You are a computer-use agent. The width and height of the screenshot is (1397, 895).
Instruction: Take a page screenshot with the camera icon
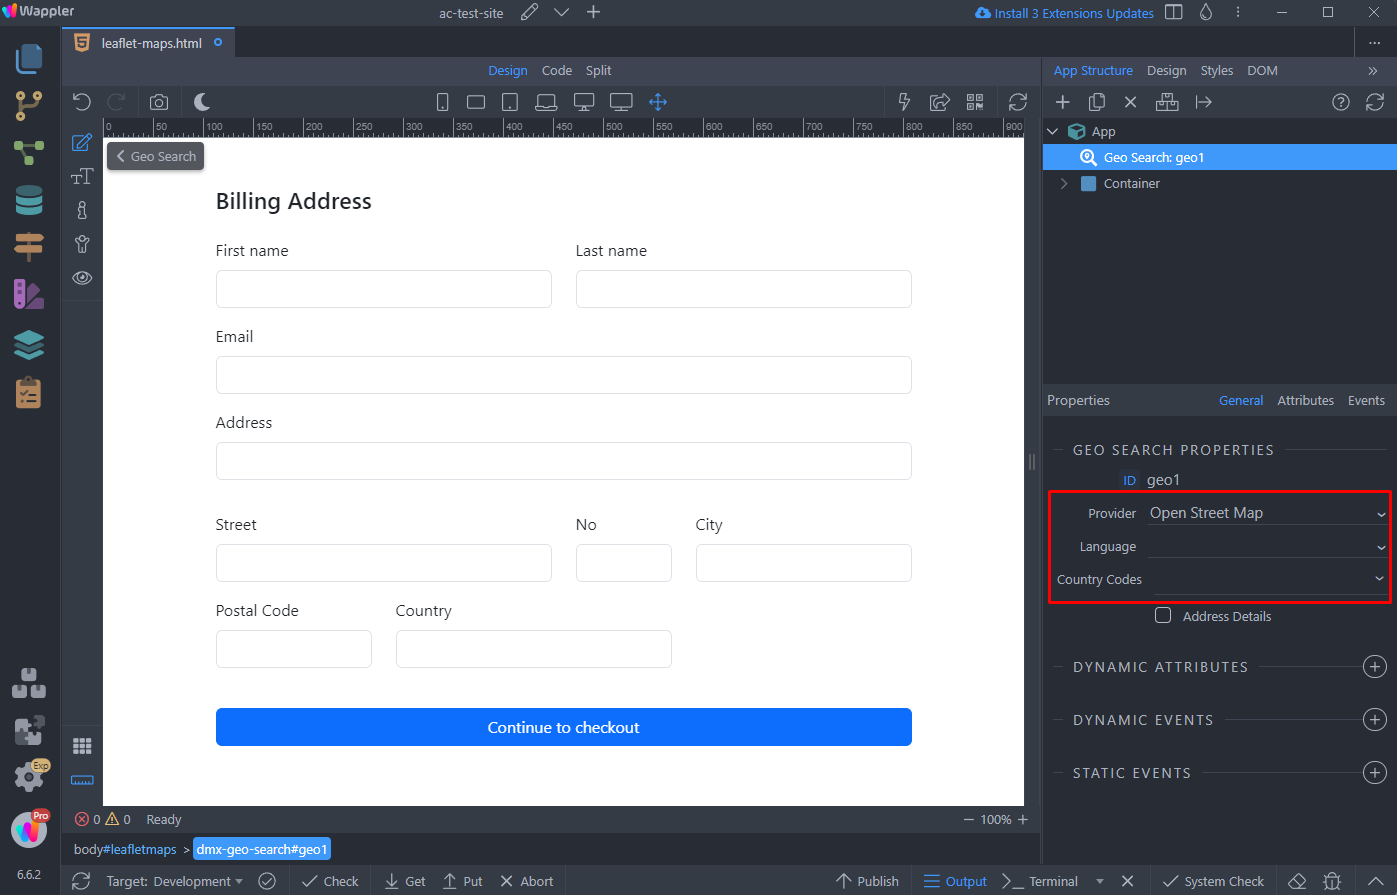click(157, 101)
